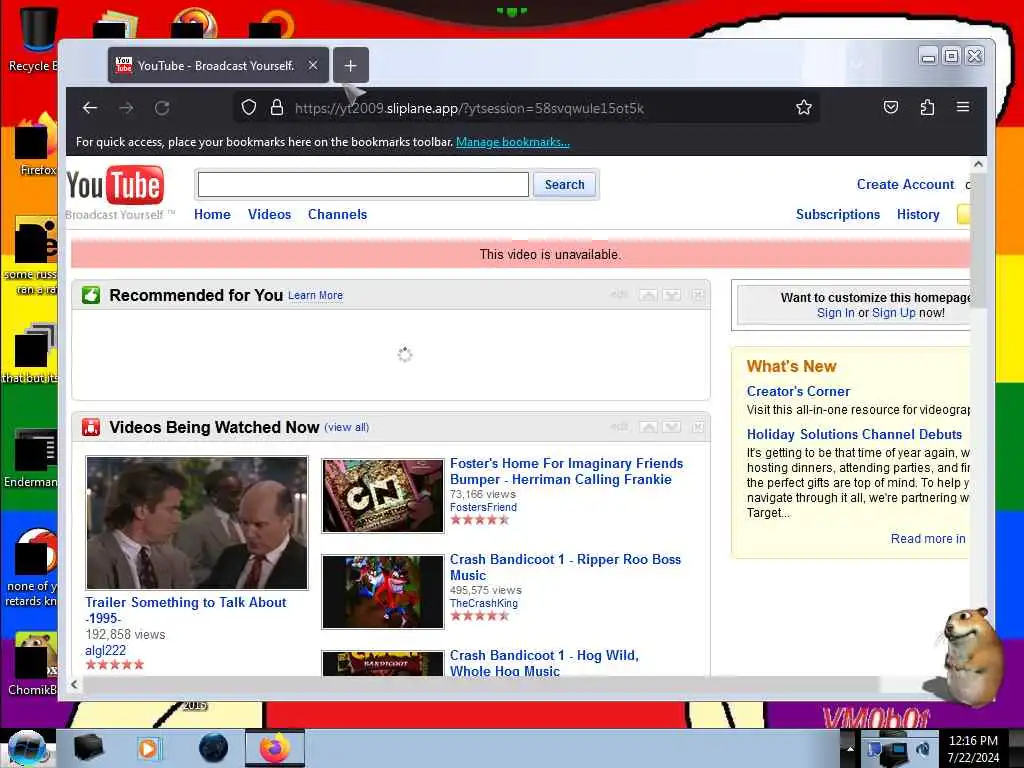Click horizontal scrollbar left arrow

[x=74, y=684]
